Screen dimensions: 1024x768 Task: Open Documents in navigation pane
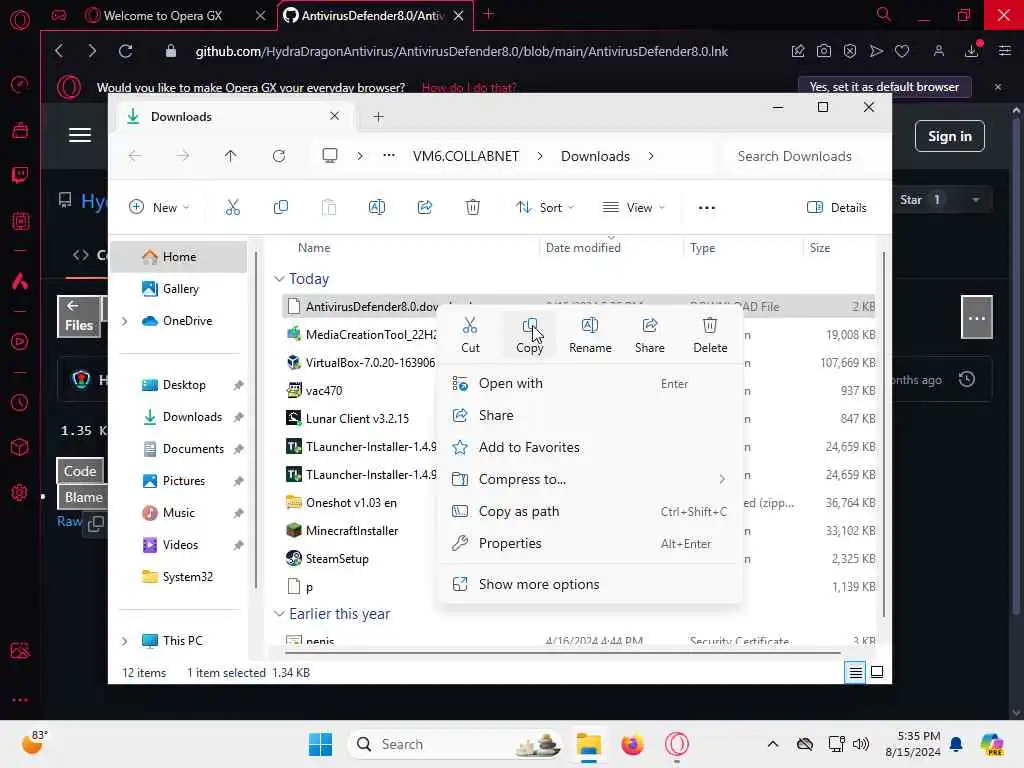[193, 449]
